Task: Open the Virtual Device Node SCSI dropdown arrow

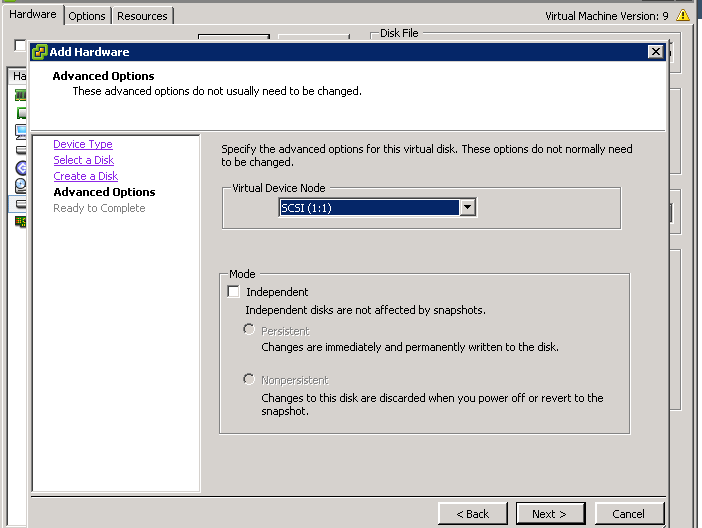Action: (x=467, y=207)
